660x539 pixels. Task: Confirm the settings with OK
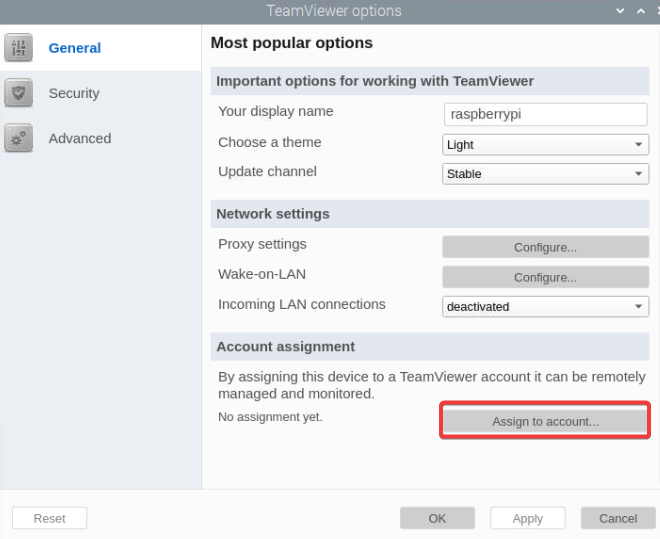(x=437, y=518)
